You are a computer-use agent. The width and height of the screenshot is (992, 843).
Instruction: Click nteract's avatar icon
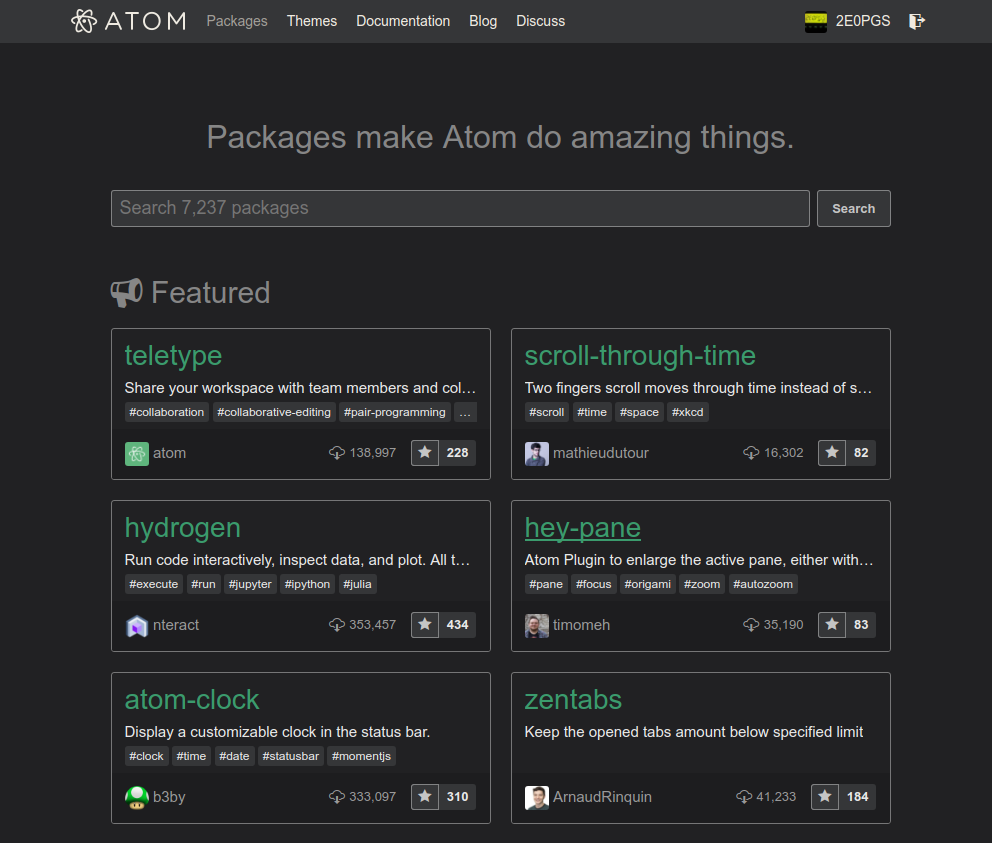[x=137, y=625]
